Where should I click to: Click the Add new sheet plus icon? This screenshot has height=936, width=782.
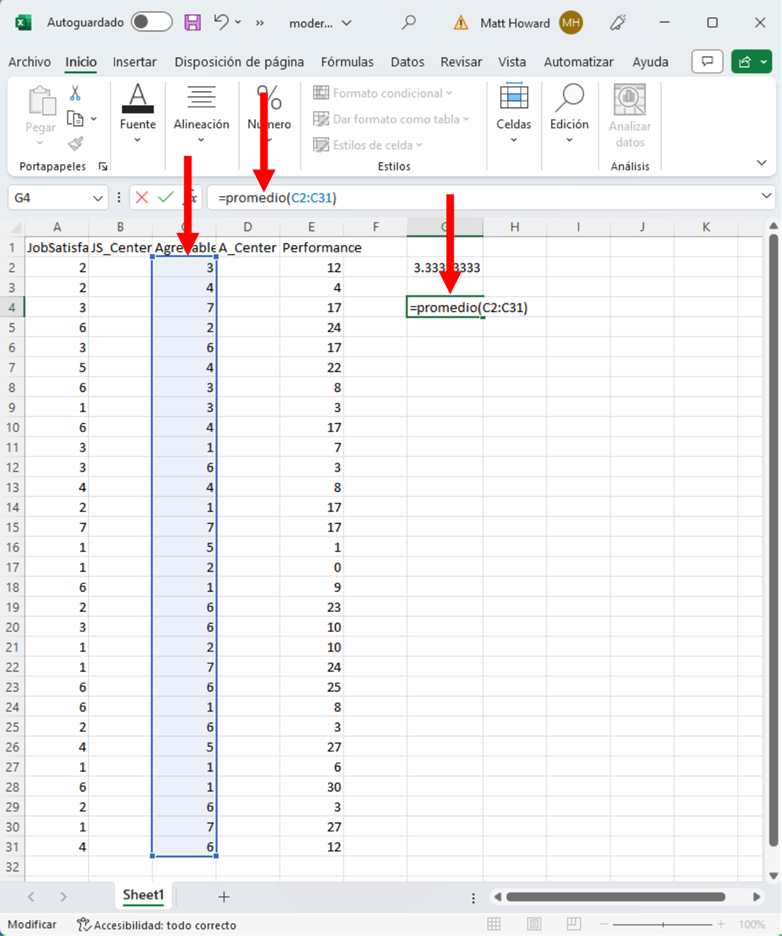pos(224,897)
